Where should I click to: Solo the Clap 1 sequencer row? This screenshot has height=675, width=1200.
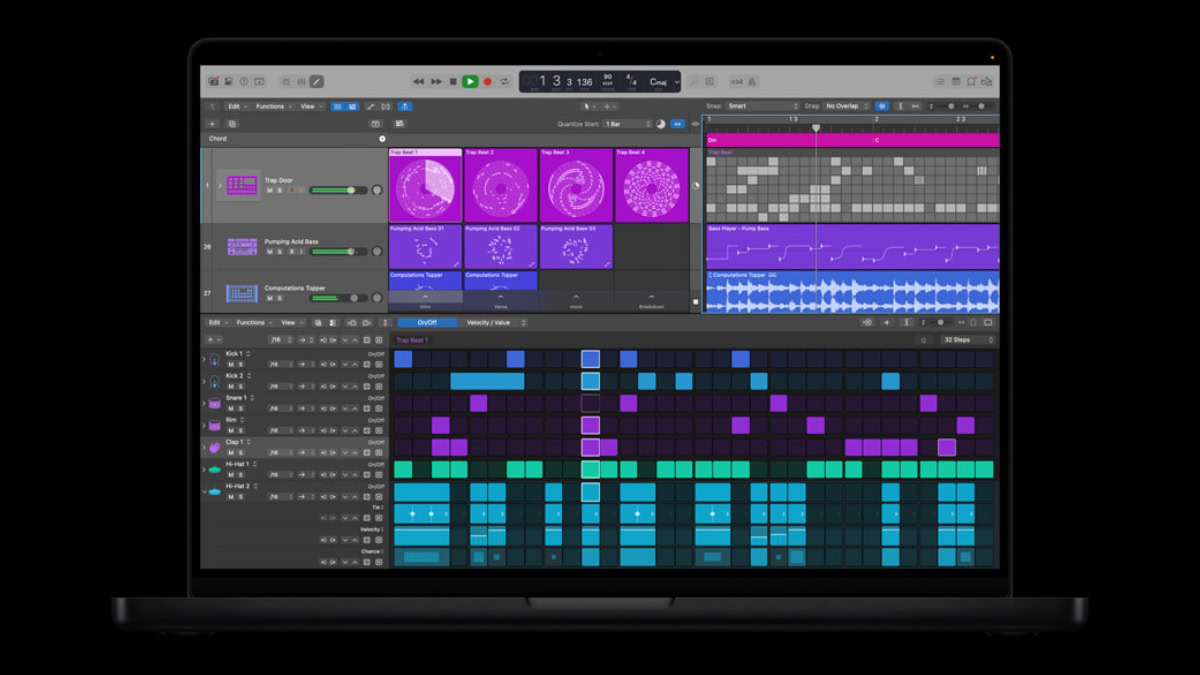pos(241,452)
